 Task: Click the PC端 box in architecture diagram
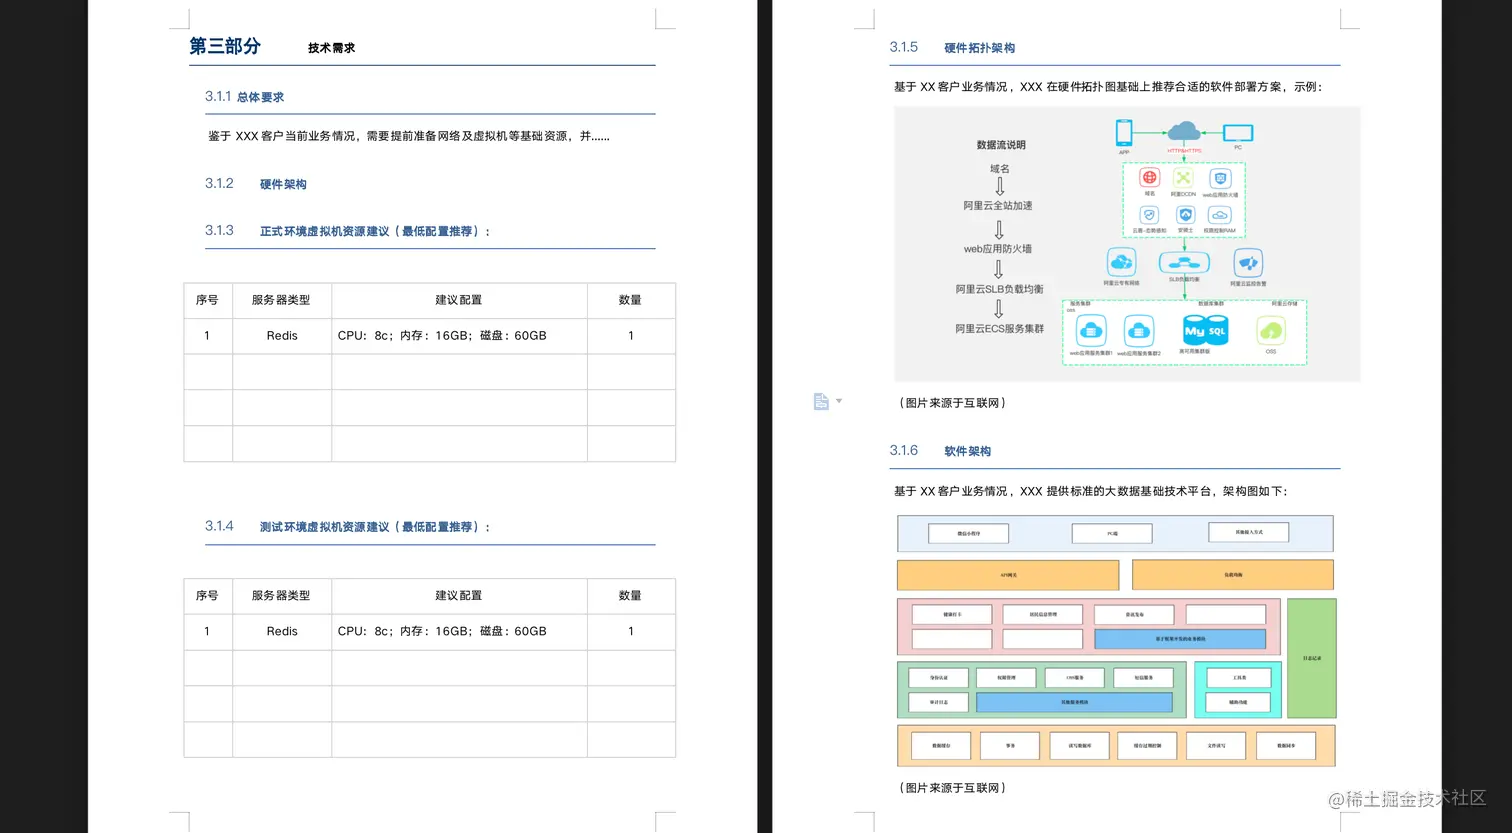click(x=1112, y=534)
